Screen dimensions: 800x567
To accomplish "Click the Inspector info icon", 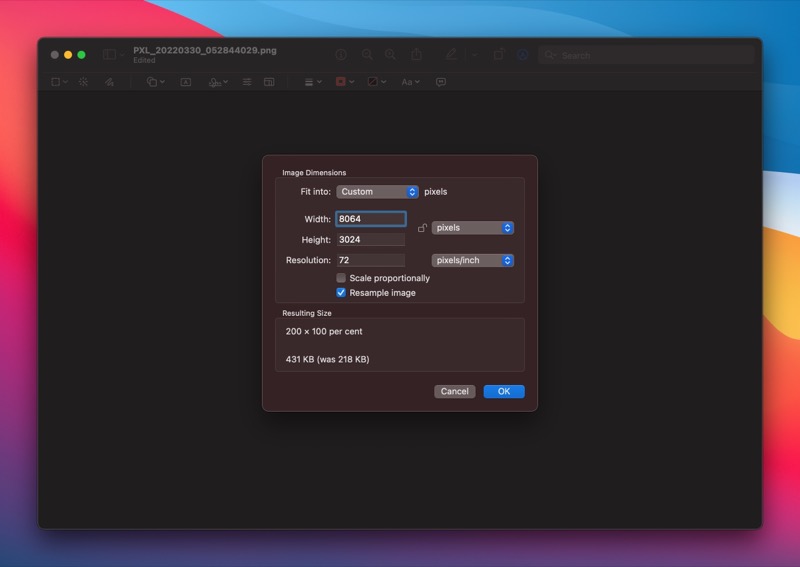I will tap(341, 55).
